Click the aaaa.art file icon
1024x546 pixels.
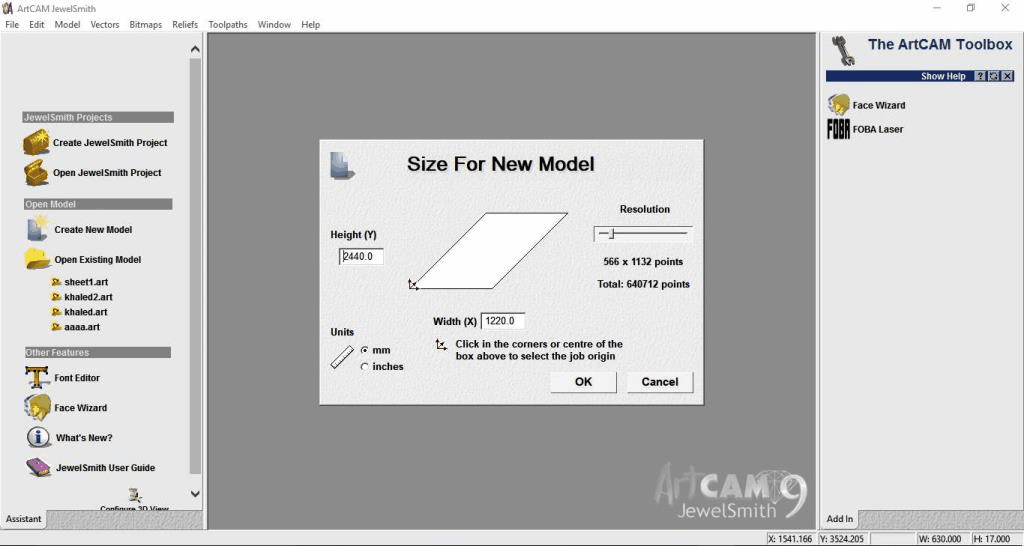point(56,327)
